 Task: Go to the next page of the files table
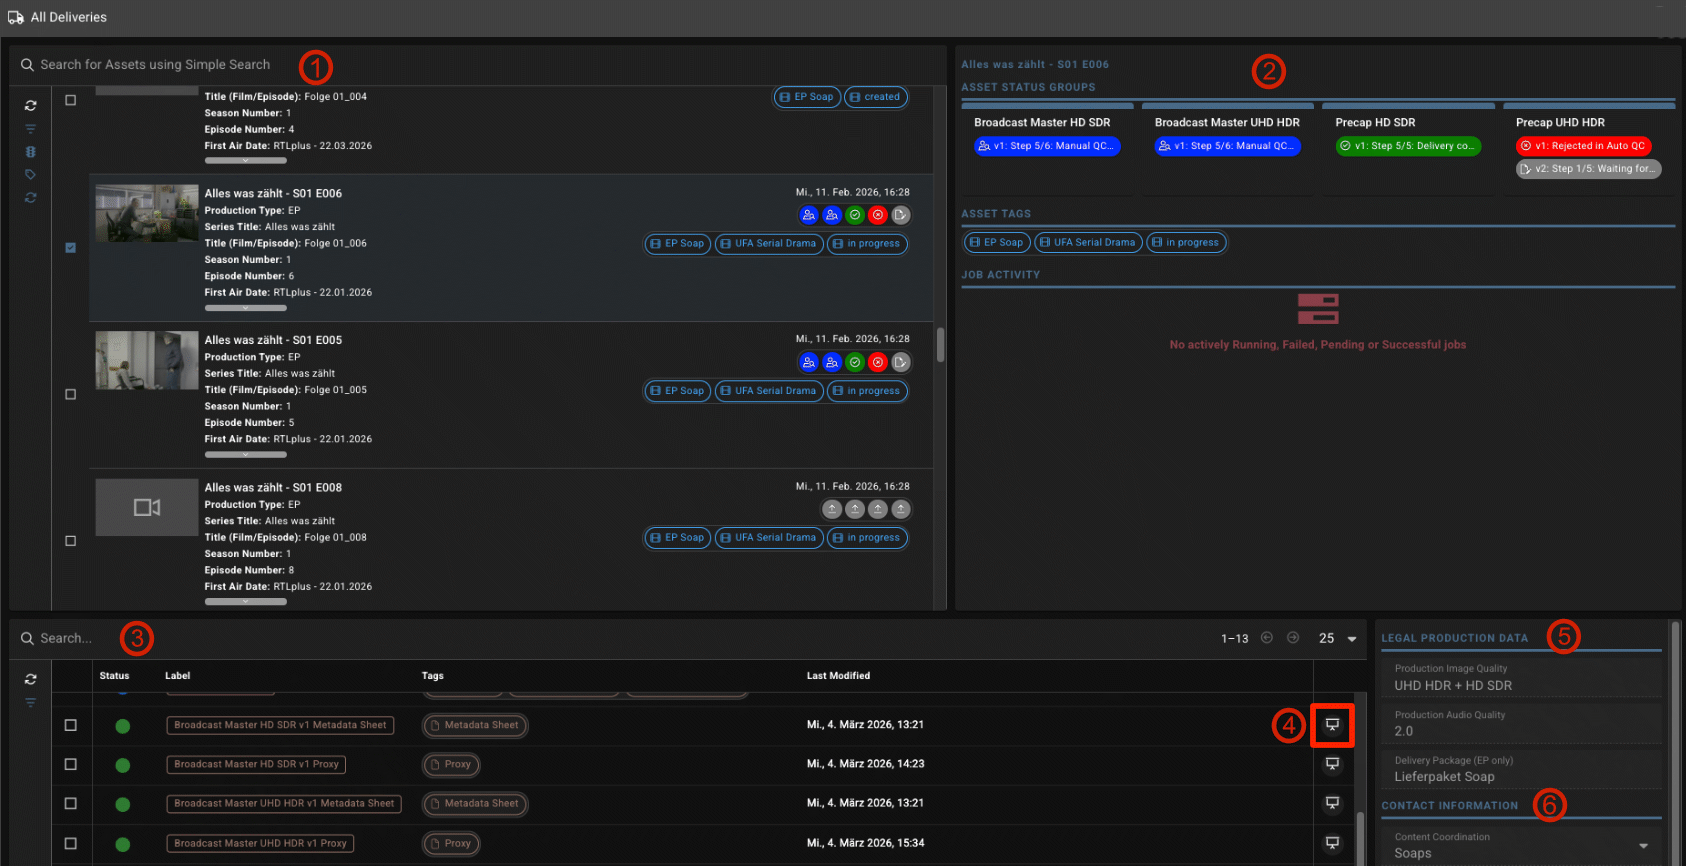pyautogui.click(x=1293, y=638)
